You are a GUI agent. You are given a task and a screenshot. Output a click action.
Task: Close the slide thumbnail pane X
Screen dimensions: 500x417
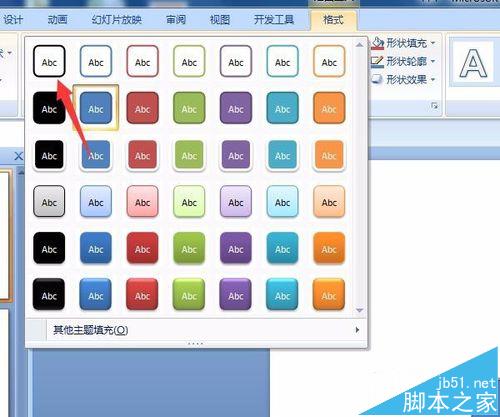pos(19,156)
